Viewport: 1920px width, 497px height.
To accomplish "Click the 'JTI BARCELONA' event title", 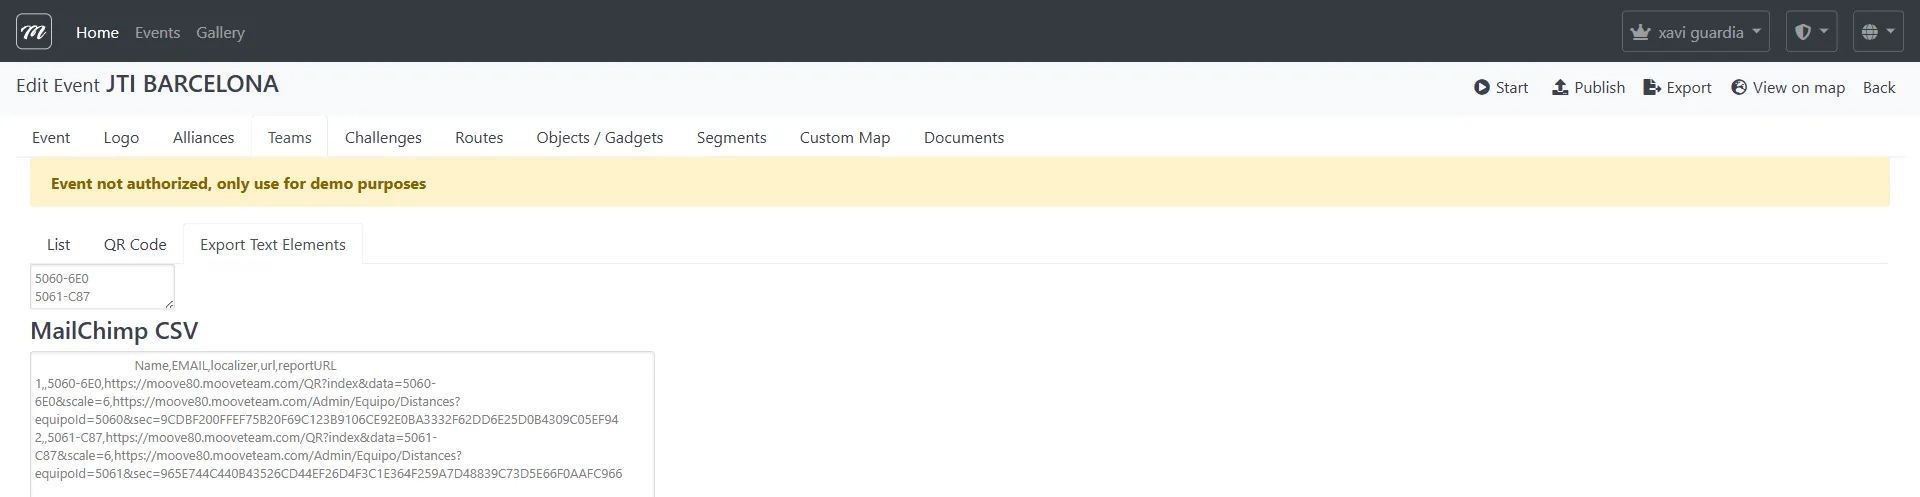I will 192,84.
